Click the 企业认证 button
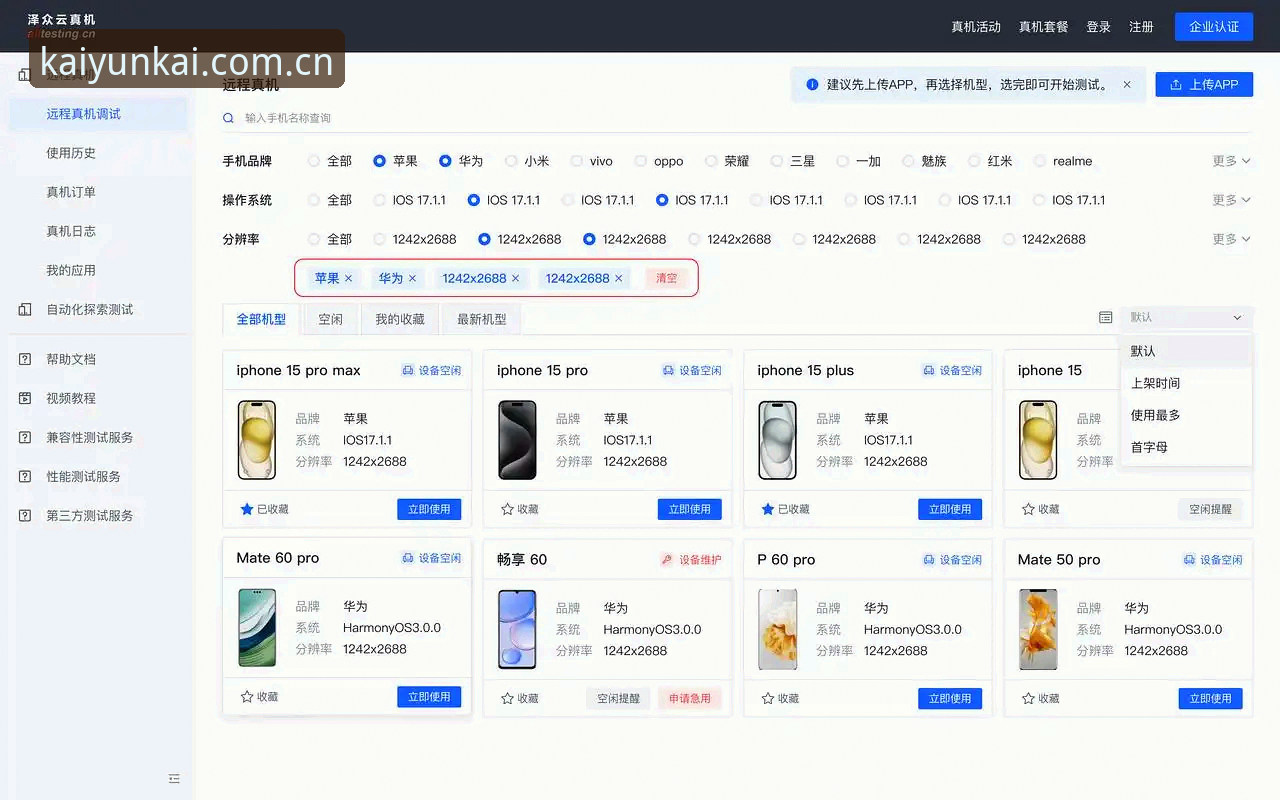 click(x=1214, y=27)
